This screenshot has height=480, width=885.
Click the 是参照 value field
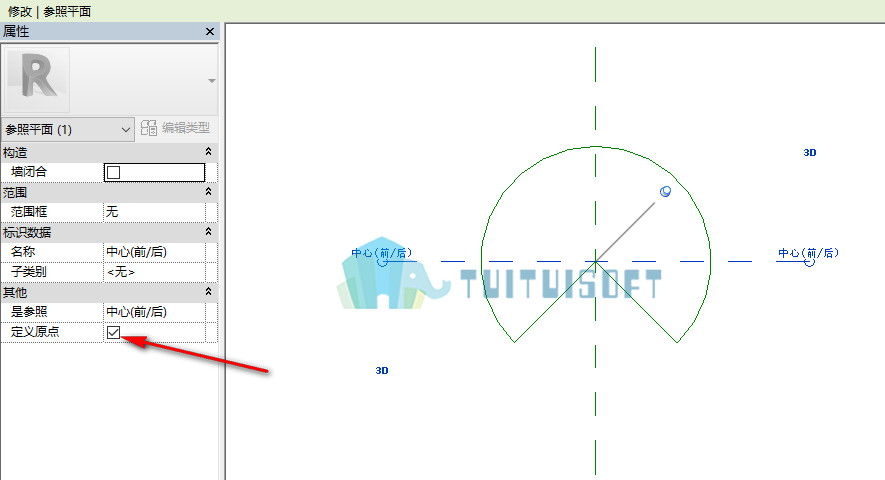click(154, 312)
